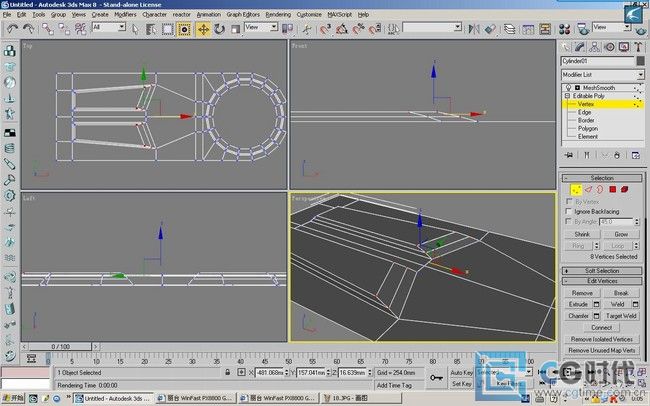
Task: Activate the Select and Scale tool
Action: point(235,29)
